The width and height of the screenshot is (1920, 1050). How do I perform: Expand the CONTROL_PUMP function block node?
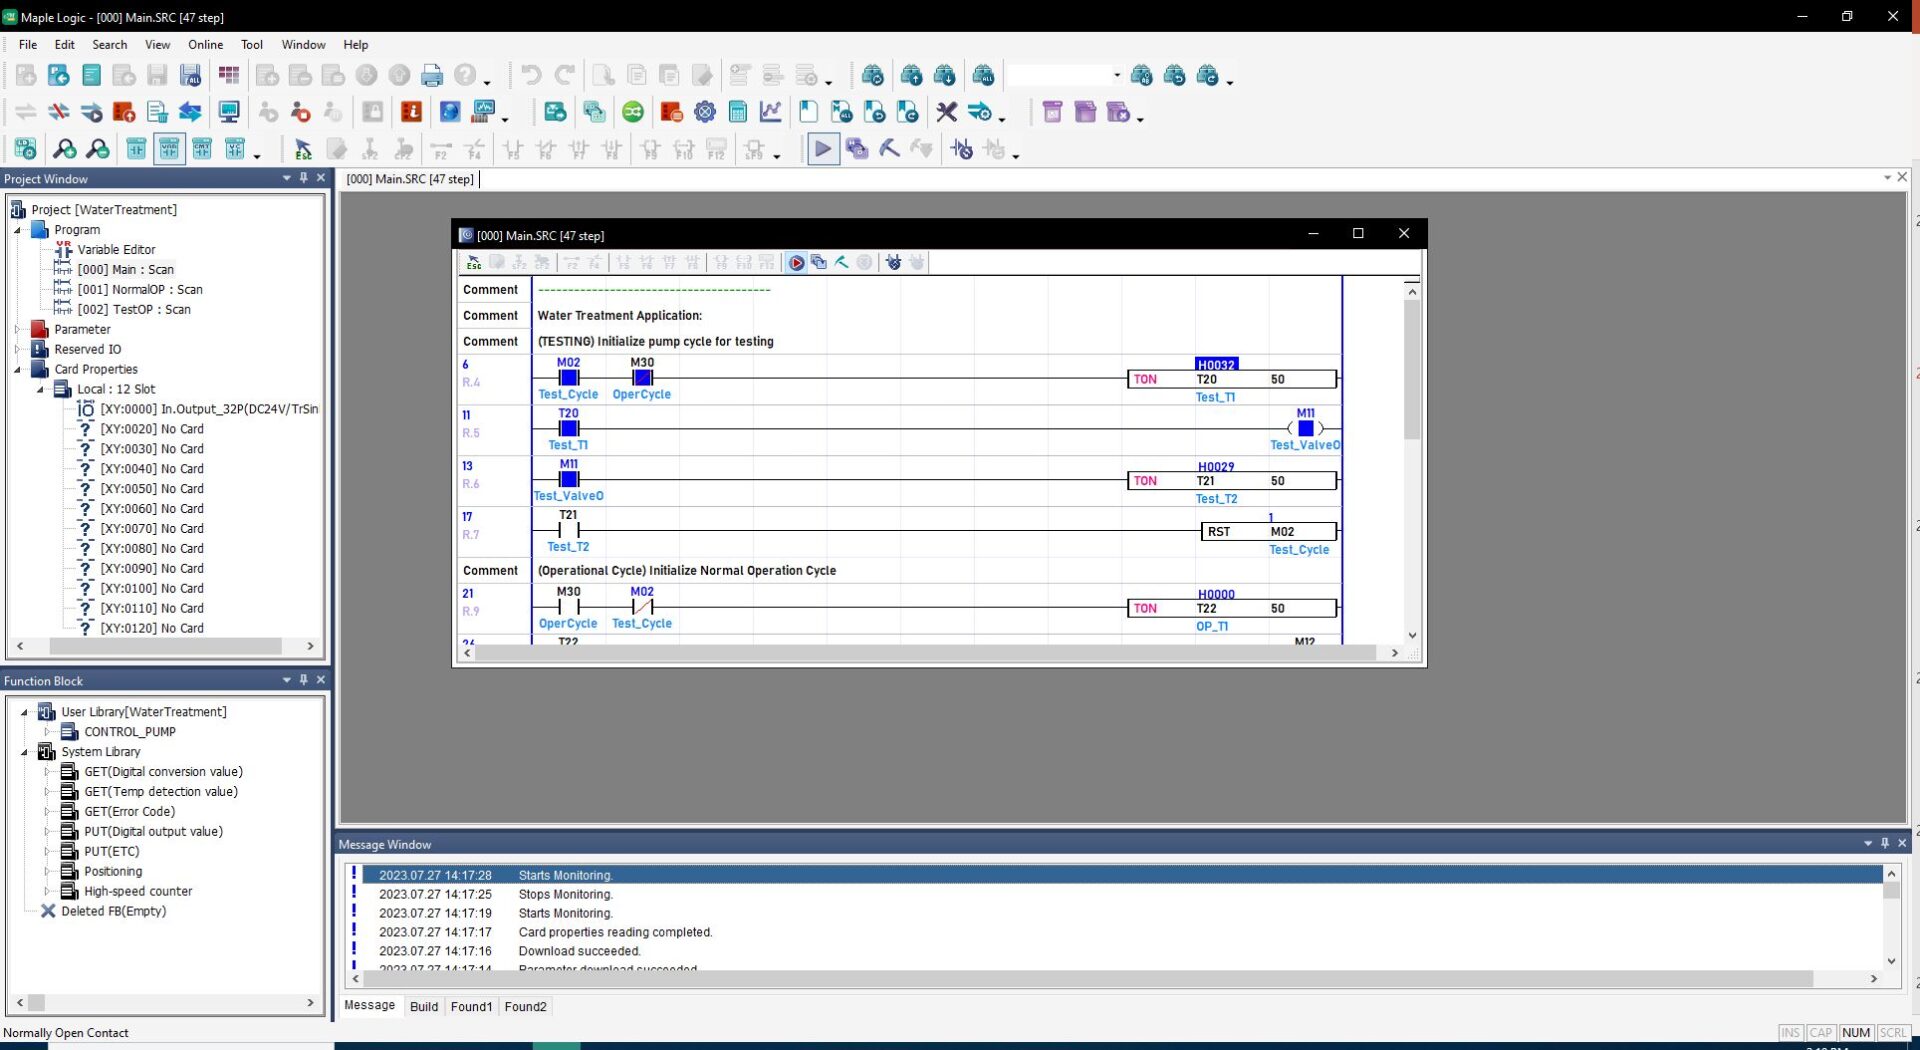pyautogui.click(x=47, y=732)
